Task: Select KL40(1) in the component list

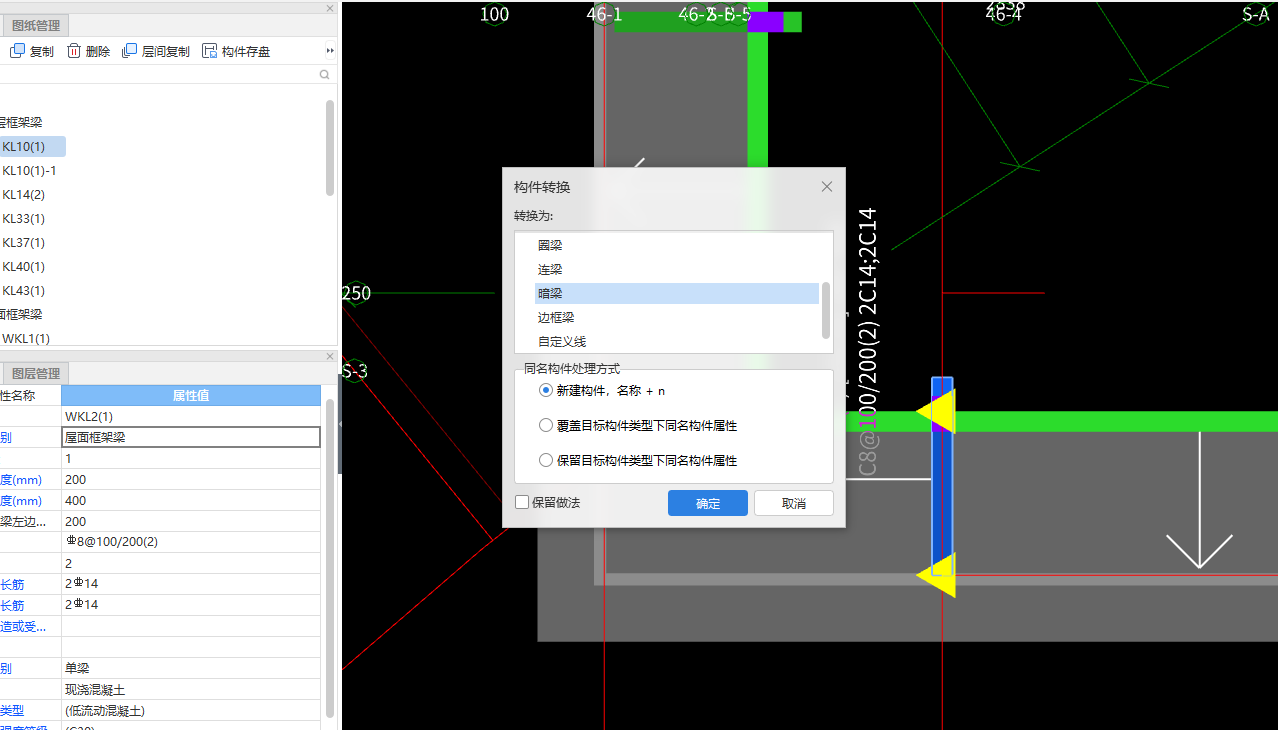Action: [24, 267]
